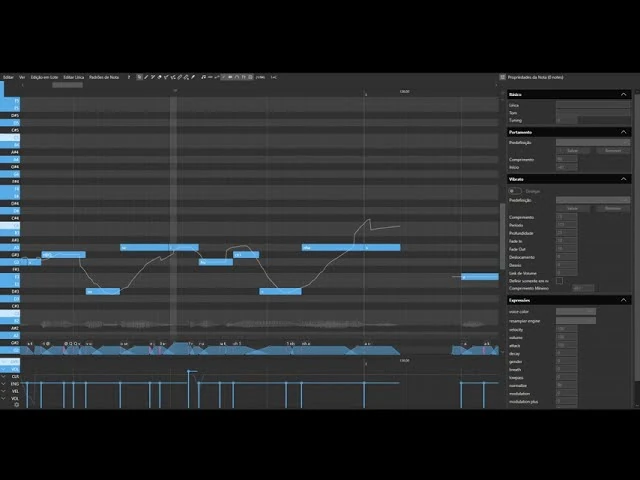The width and height of the screenshot is (640, 480).
Task: Click the Comprimento Mínimo field
Action: [x=583, y=288]
